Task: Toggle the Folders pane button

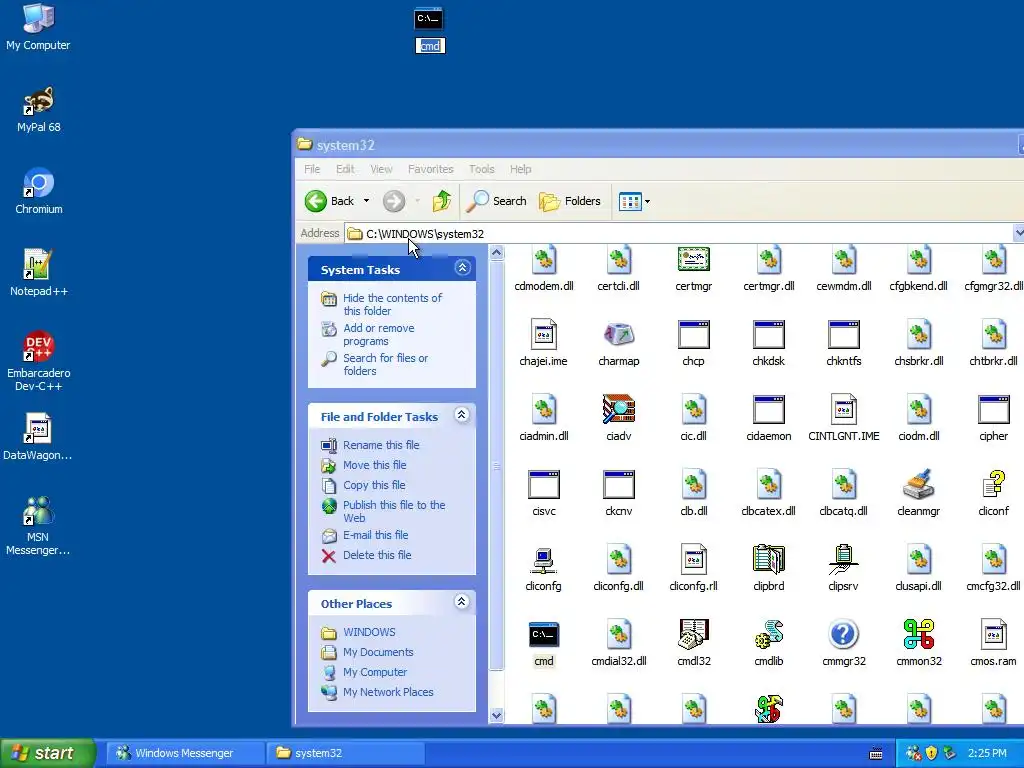Action: tap(570, 201)
